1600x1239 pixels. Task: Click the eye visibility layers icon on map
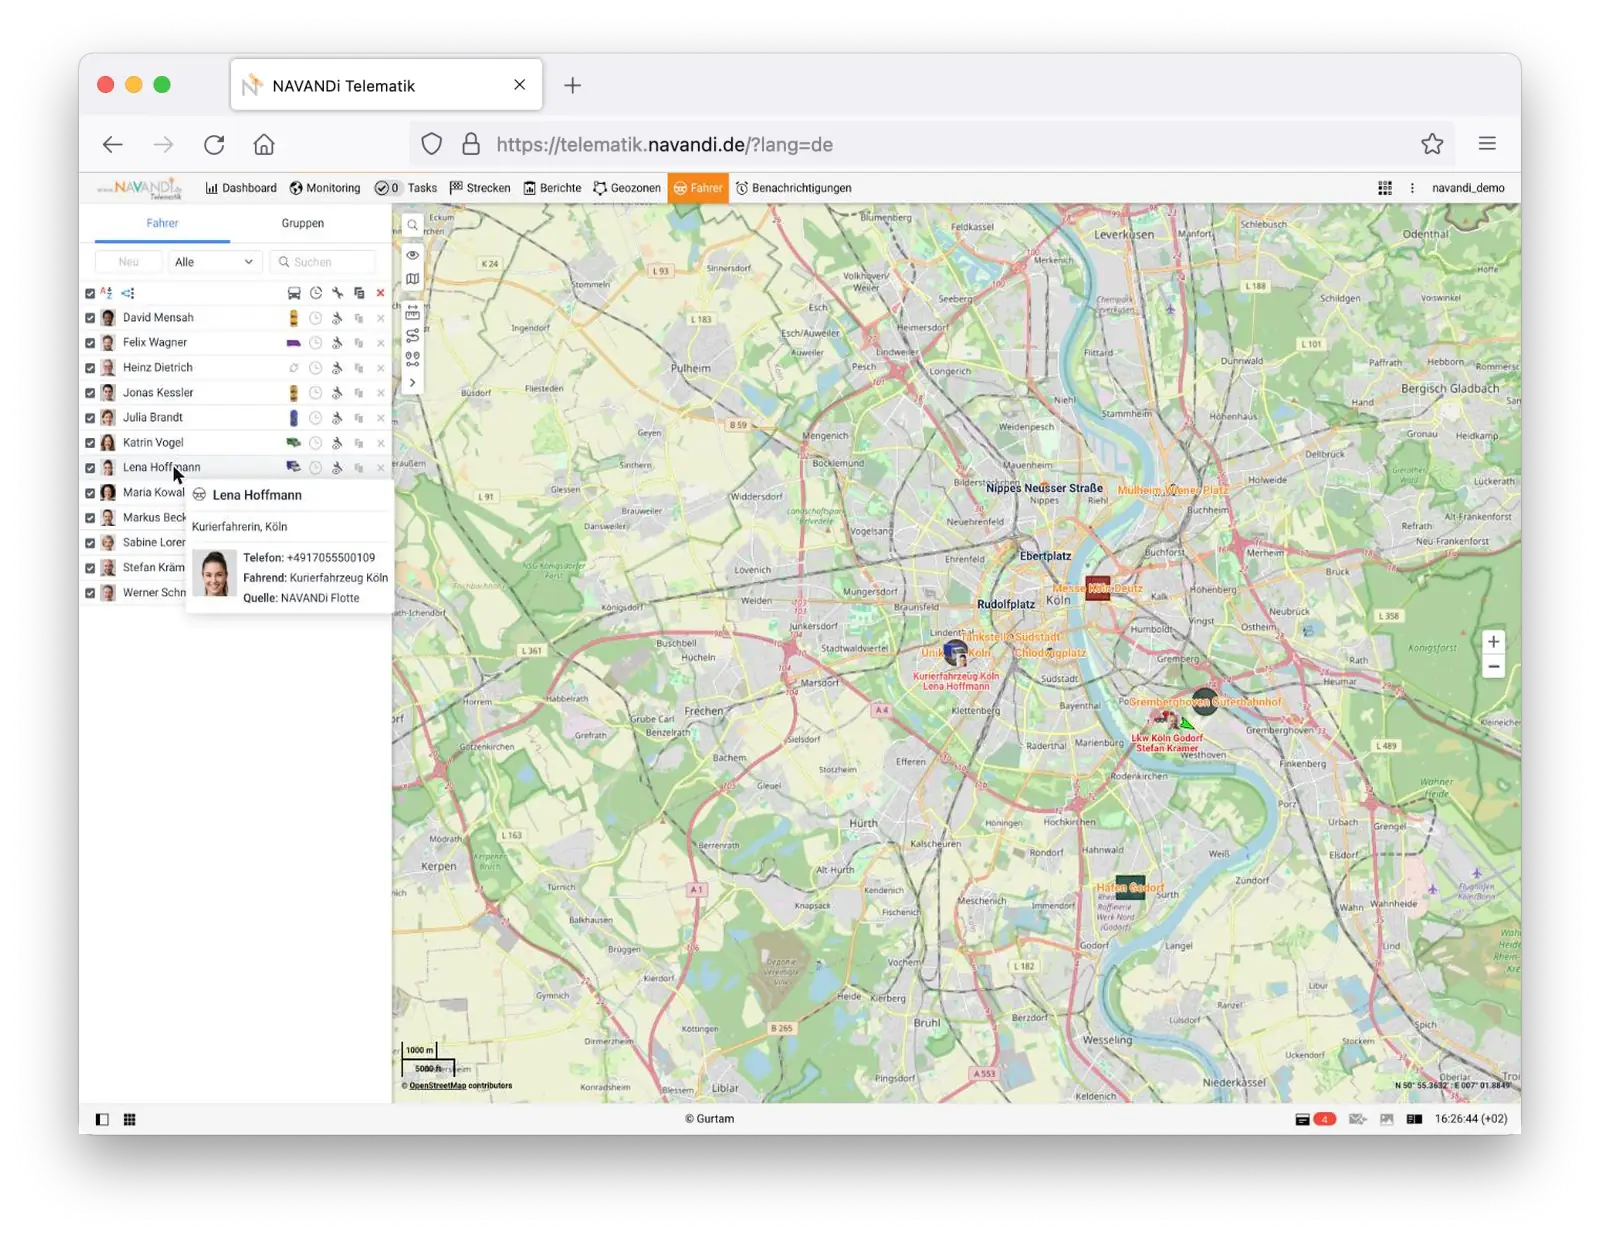click(412, 255)
